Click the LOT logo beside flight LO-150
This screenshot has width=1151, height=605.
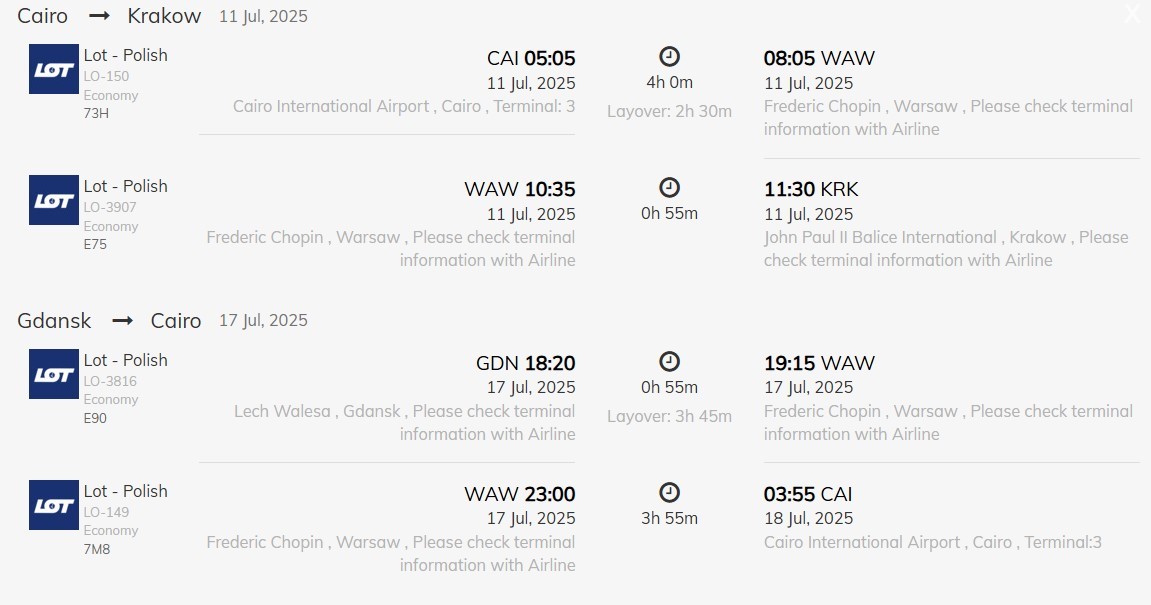(x=54, y=69)
